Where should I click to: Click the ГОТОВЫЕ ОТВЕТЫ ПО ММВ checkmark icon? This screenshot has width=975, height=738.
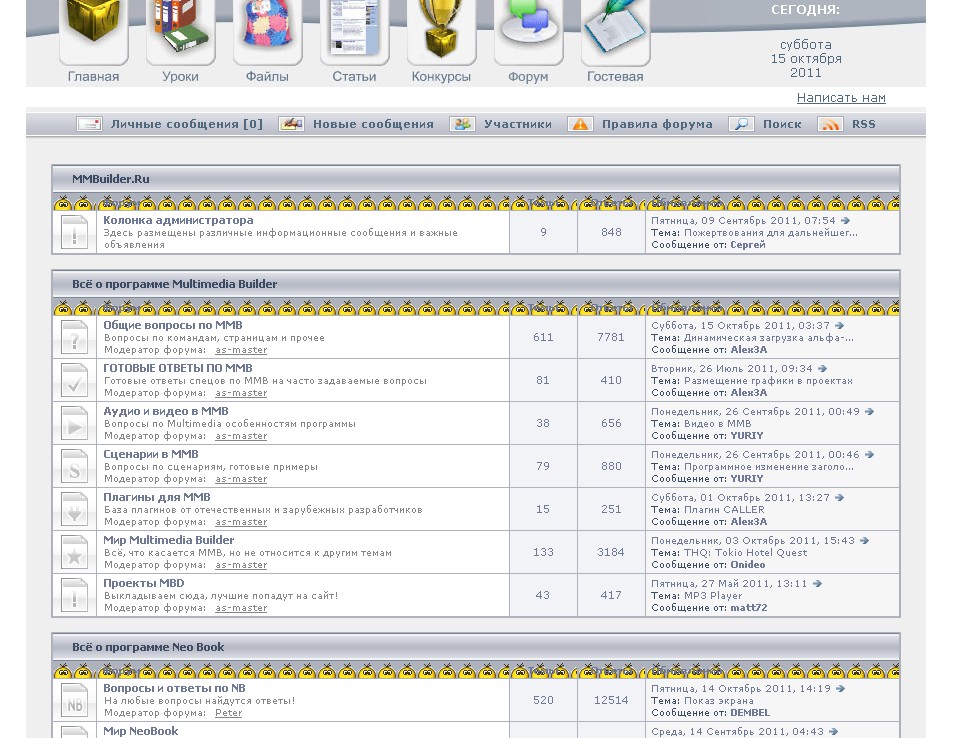pyautogui.click(x=75, y=381)
